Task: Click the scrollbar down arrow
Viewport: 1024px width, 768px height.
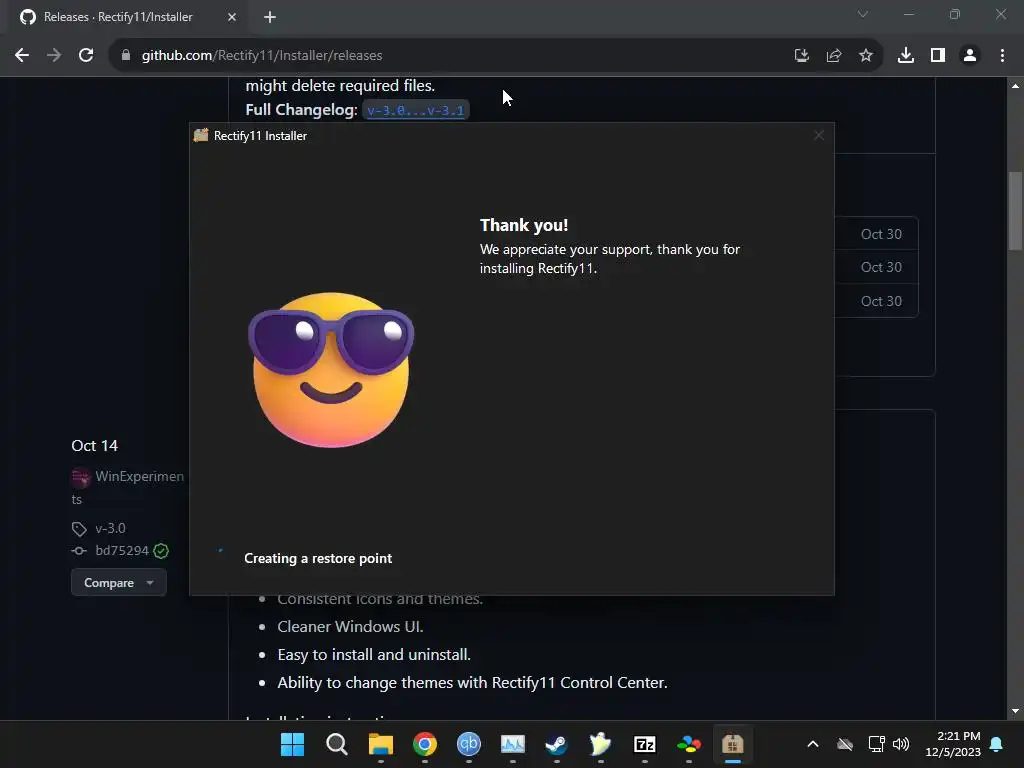Action: (1015, 711)
